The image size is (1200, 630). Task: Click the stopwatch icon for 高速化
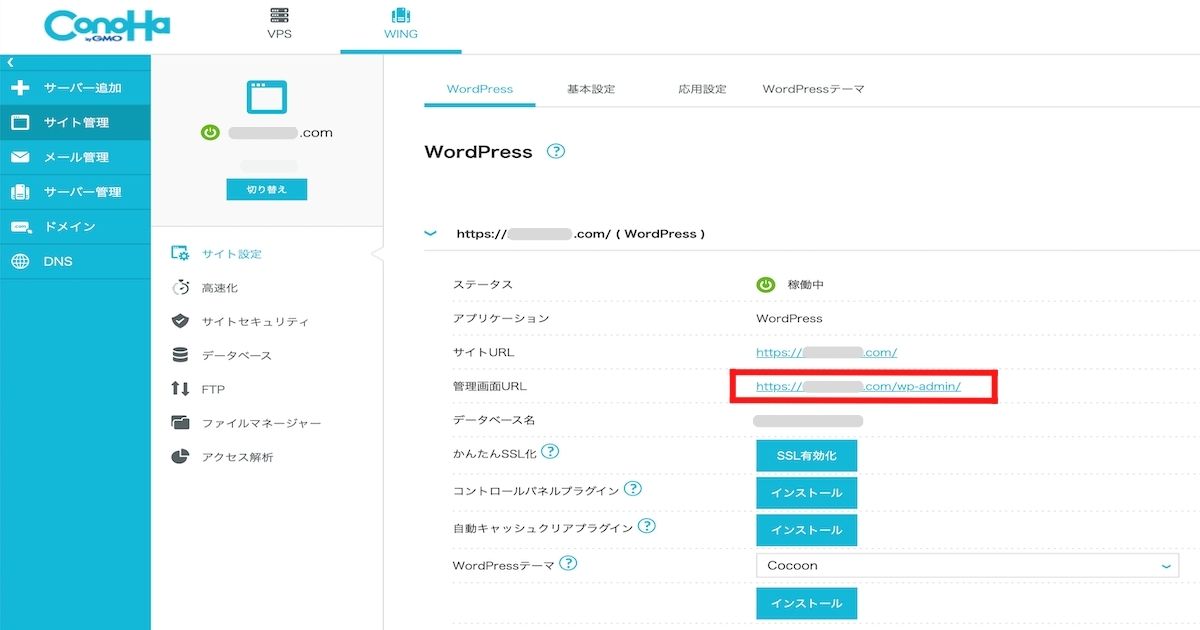coord(181,288)
